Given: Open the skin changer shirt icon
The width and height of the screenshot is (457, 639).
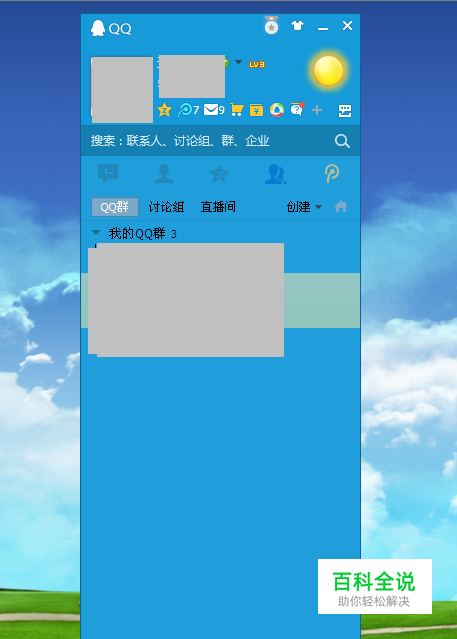Looking at the screenshot, I should click(297, 26).
